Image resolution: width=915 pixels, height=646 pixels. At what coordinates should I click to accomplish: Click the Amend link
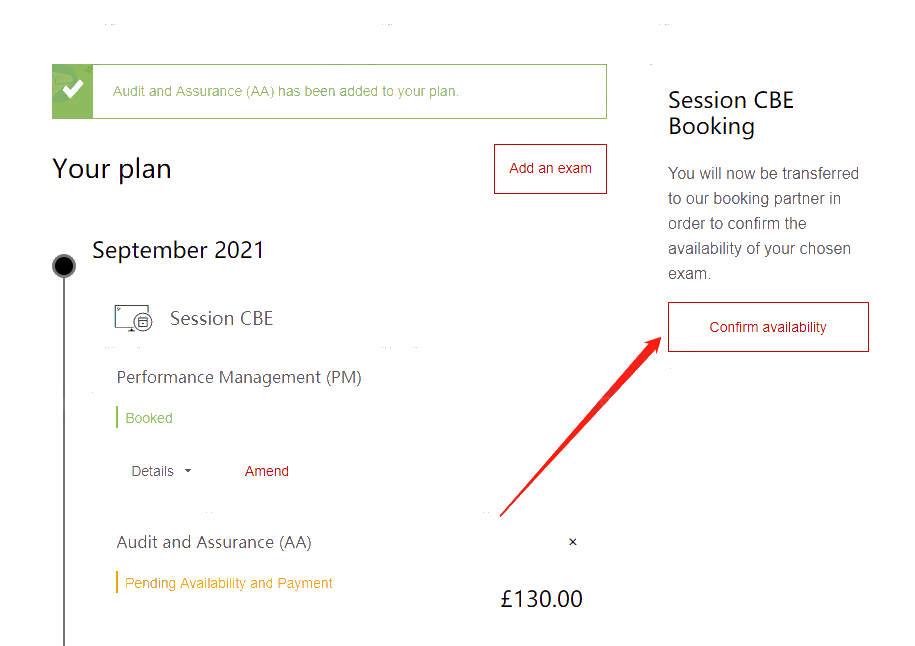point(267,471)
